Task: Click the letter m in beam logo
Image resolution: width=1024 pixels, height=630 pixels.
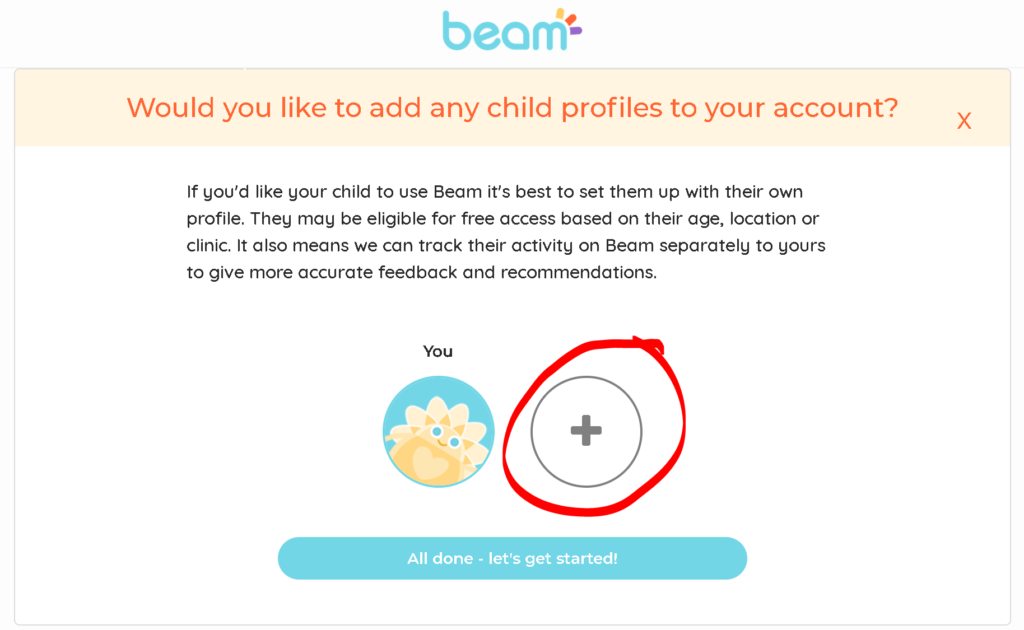Action: coord(547,36)
